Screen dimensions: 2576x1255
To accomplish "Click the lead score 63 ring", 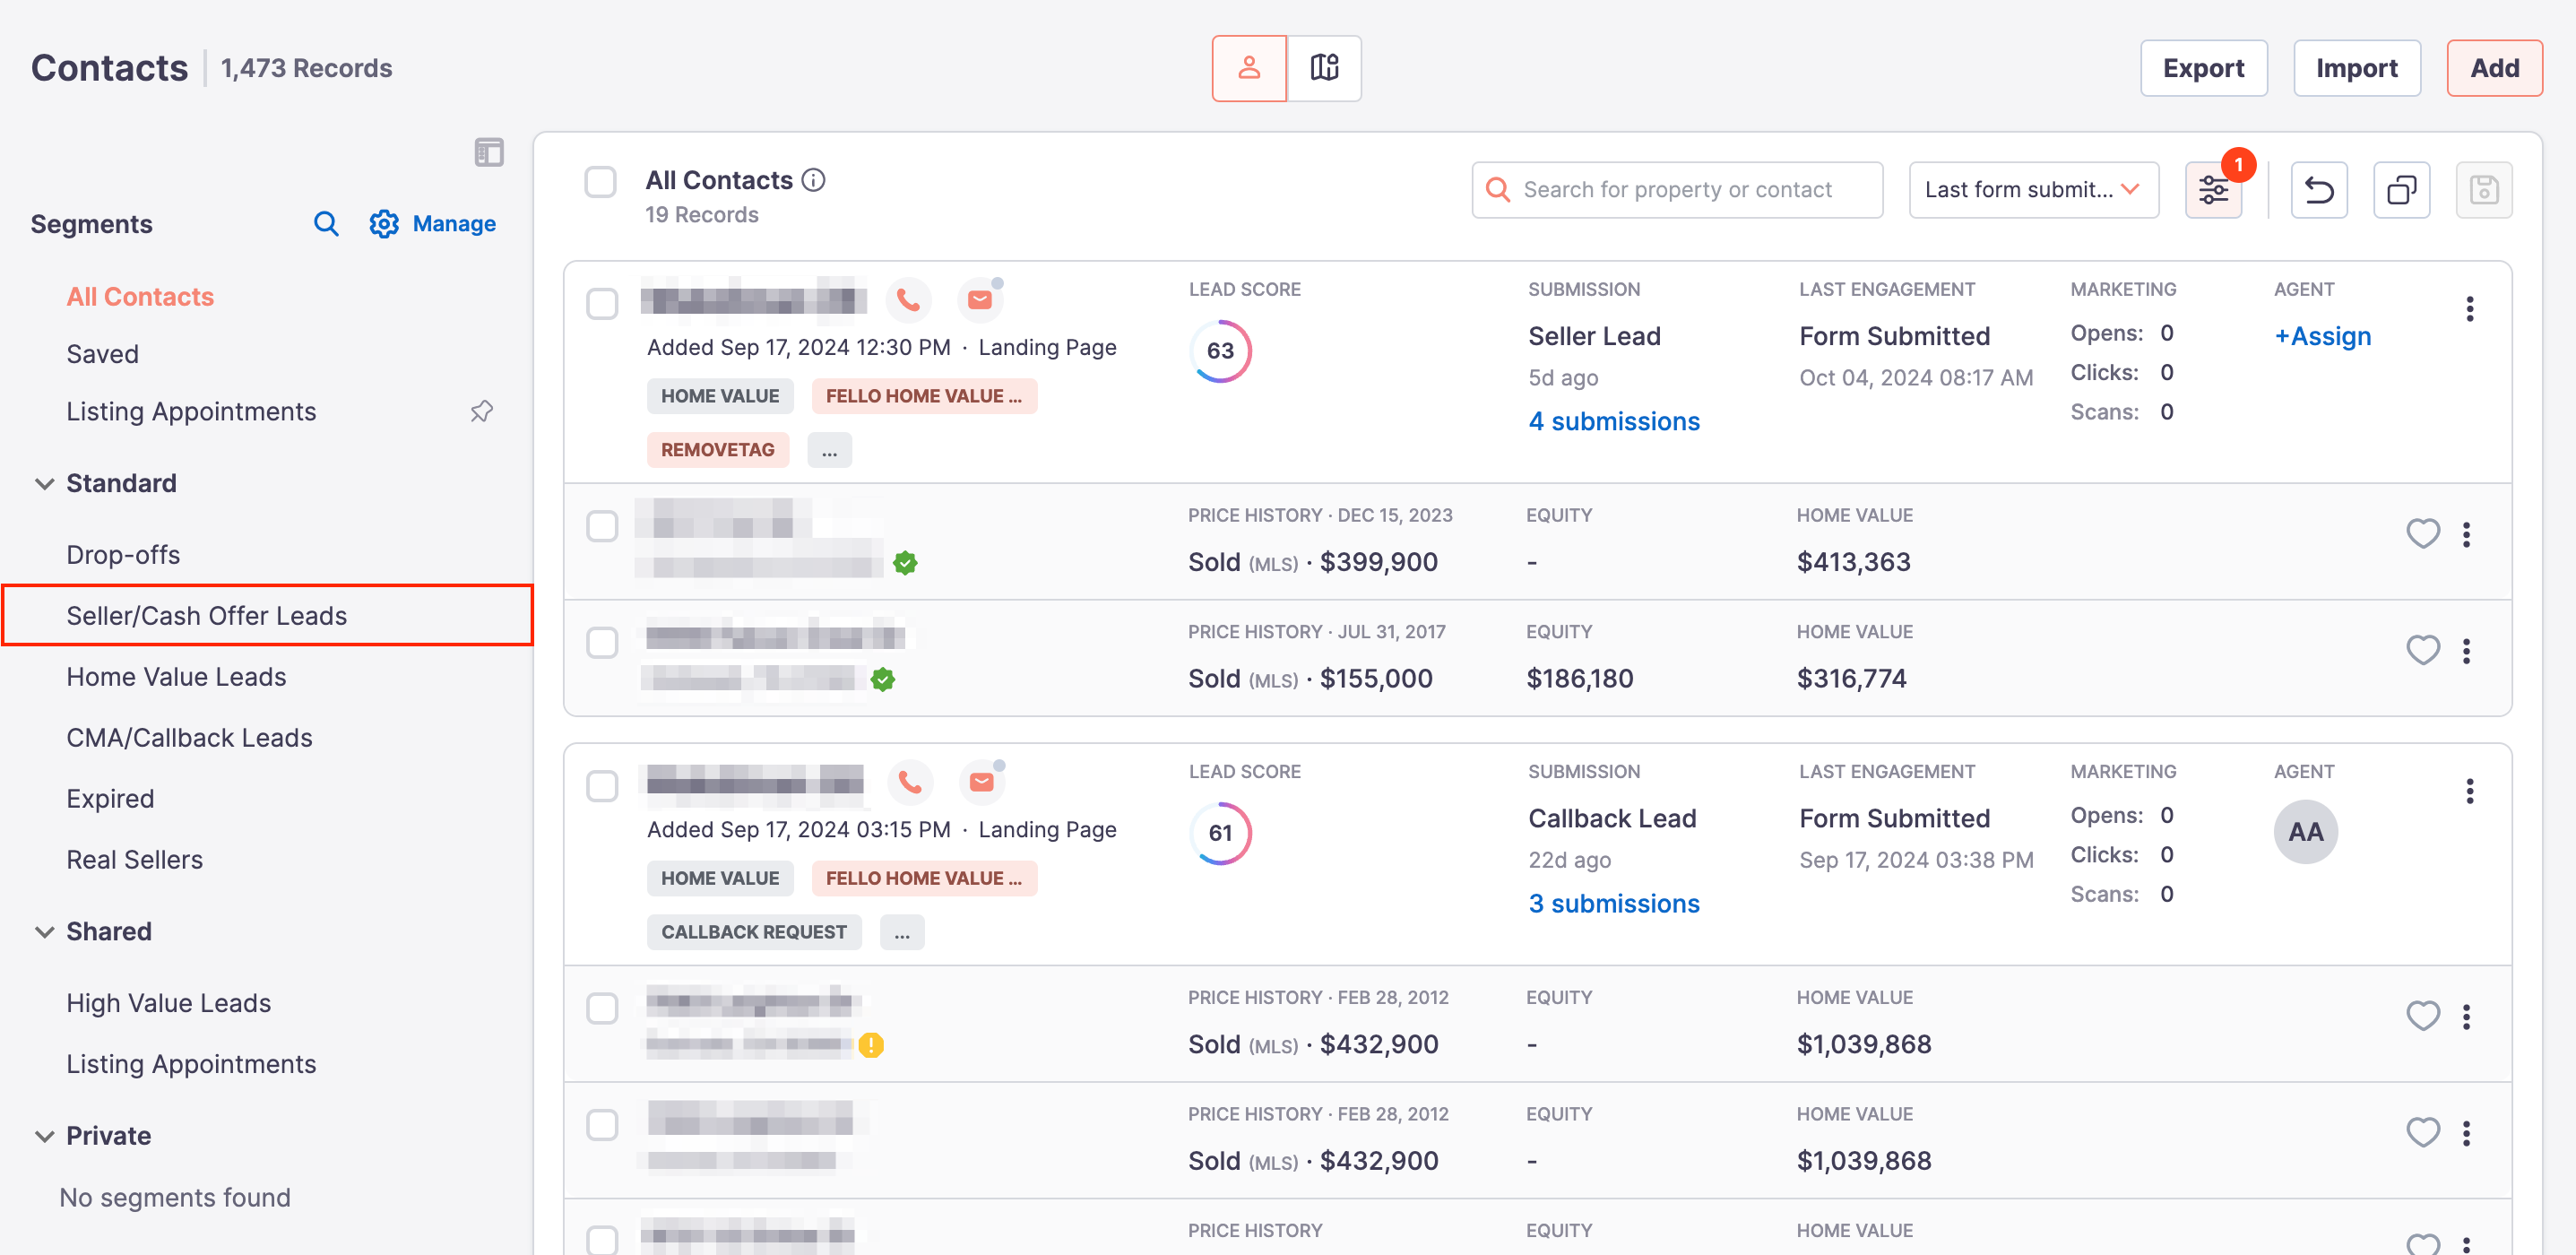I will (x=1220, y=351).
